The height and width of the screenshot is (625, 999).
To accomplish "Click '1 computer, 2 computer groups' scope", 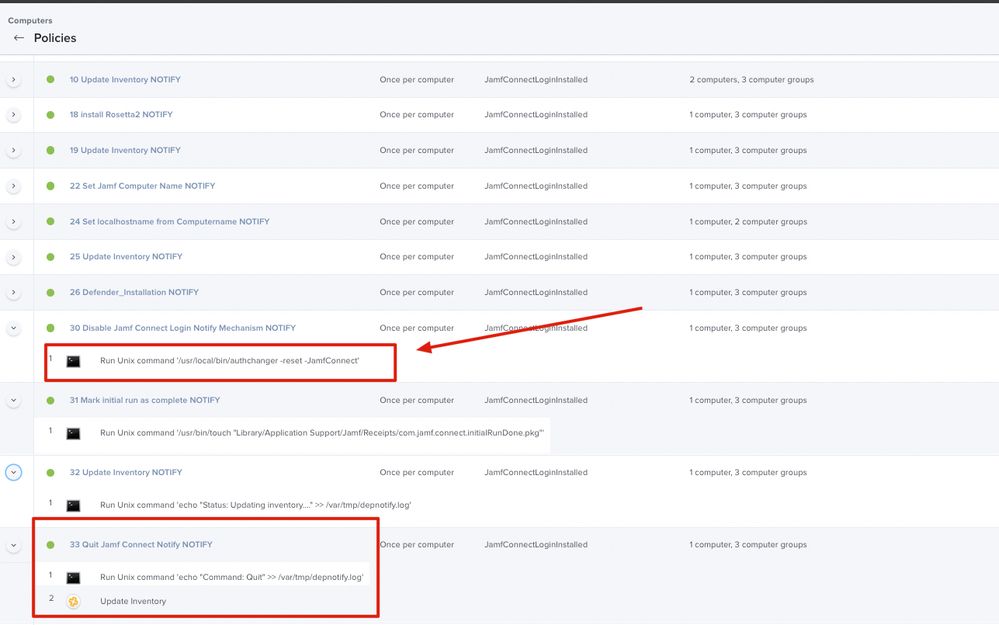I will click(748, 222).
